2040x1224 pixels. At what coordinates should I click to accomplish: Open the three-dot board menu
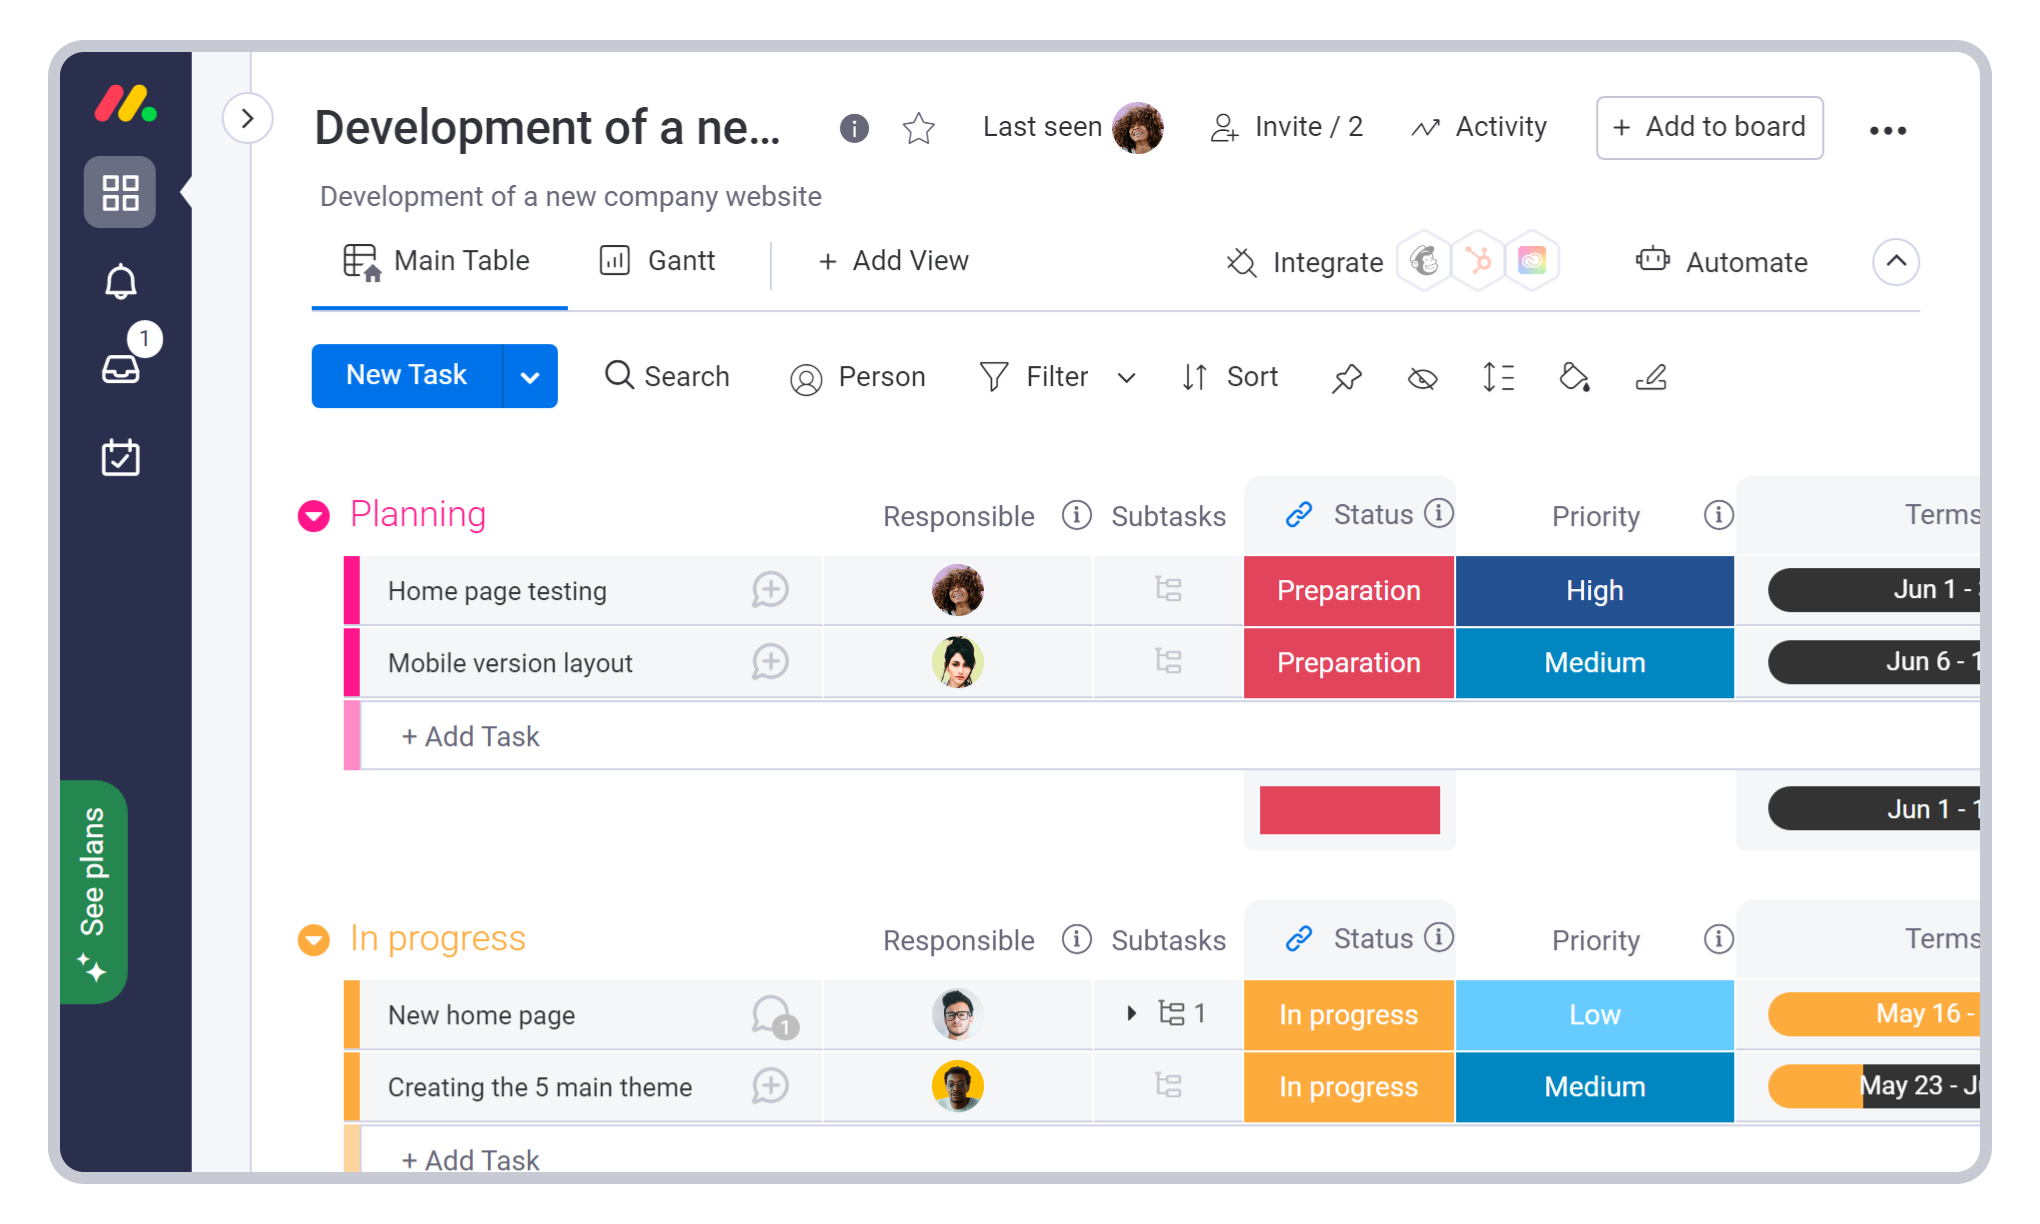1887,130
